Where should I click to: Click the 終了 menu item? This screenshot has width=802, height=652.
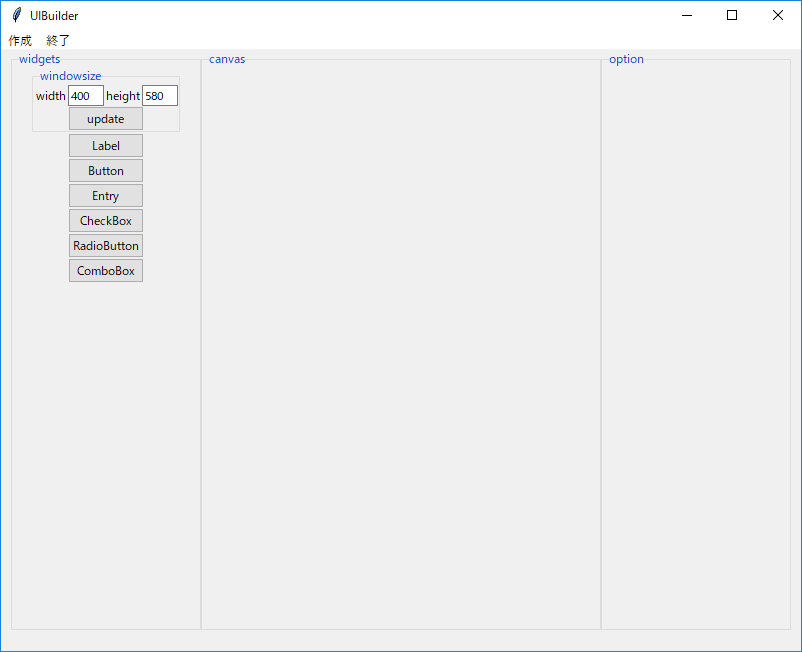[57, 40]
